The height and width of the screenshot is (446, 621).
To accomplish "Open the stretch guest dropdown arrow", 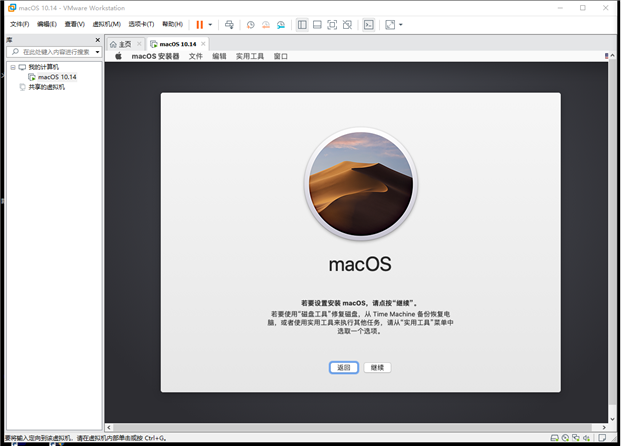I will [401, 25].
